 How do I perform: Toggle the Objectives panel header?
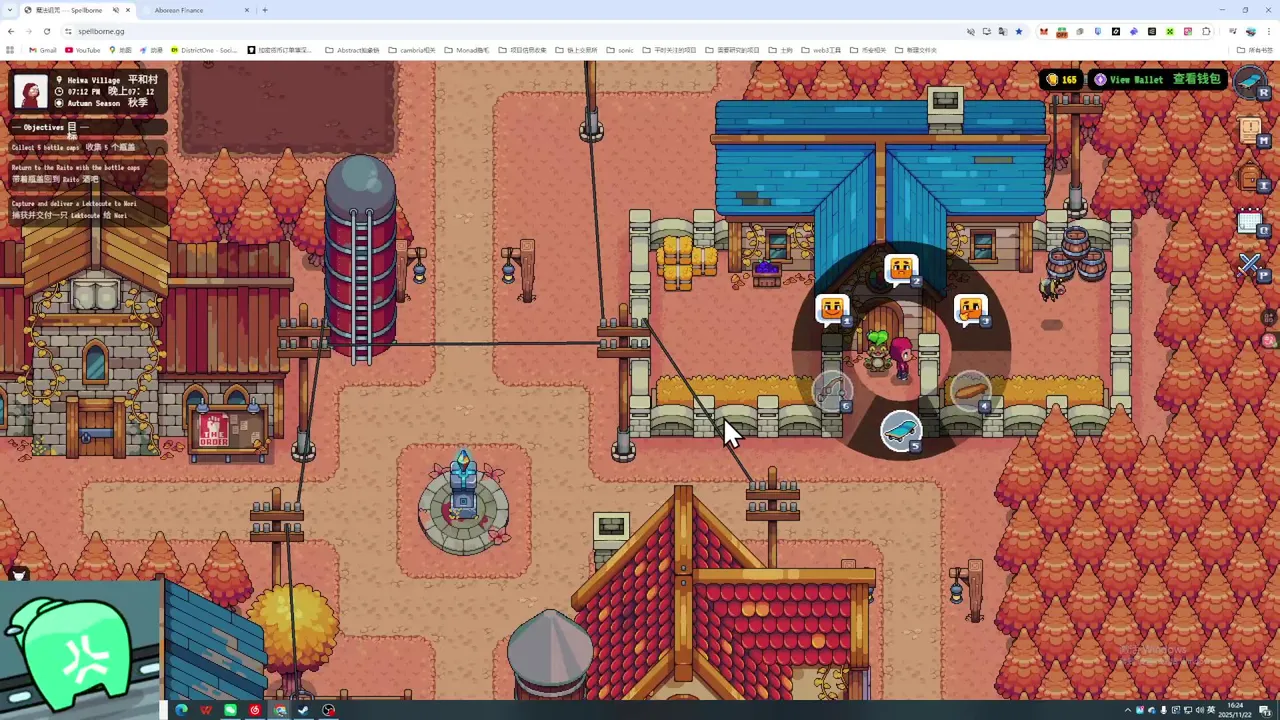[x=86, y=127]
